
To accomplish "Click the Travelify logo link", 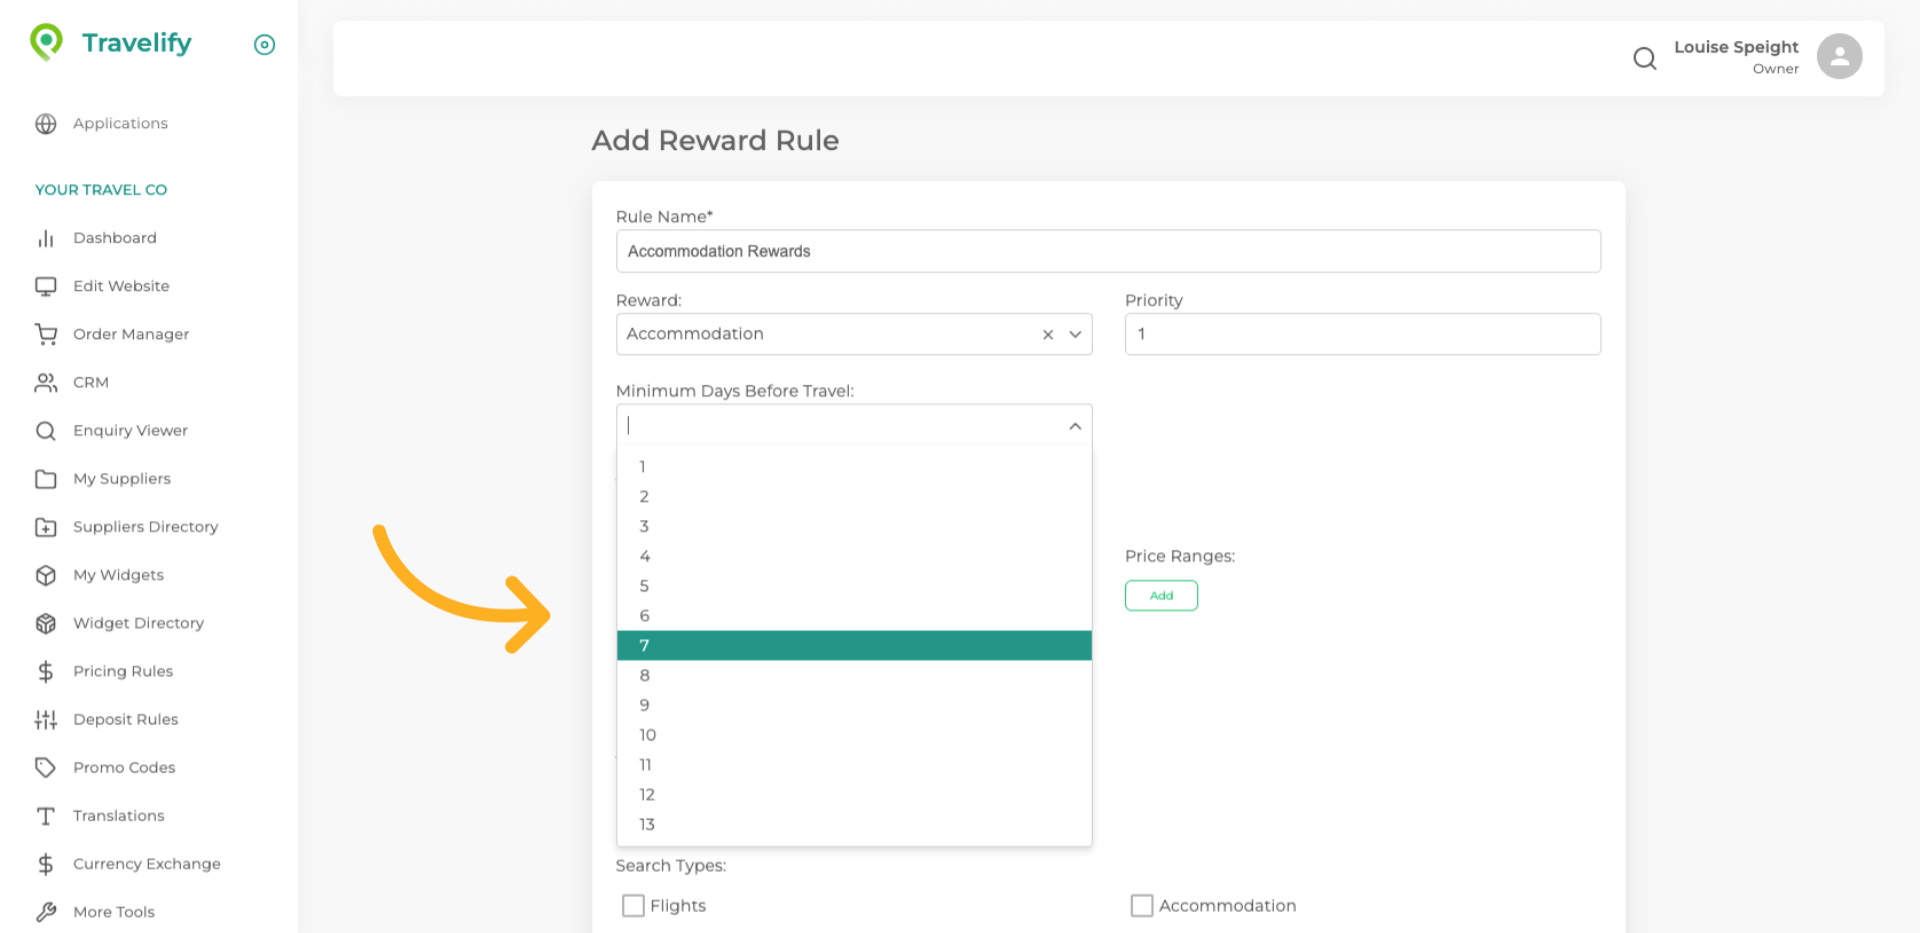I will point(111,43).
